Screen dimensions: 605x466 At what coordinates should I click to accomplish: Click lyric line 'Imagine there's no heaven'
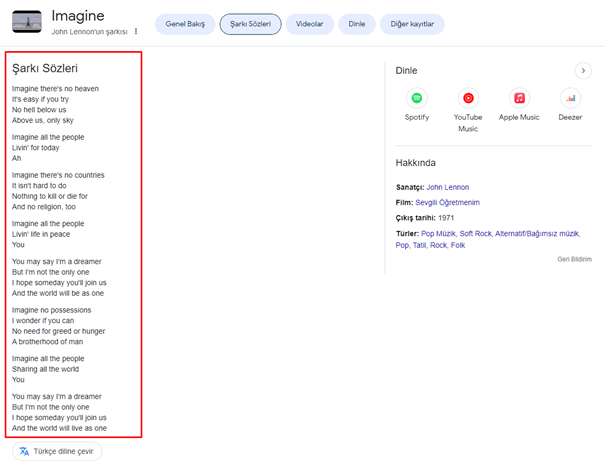(x=55, y=89)
